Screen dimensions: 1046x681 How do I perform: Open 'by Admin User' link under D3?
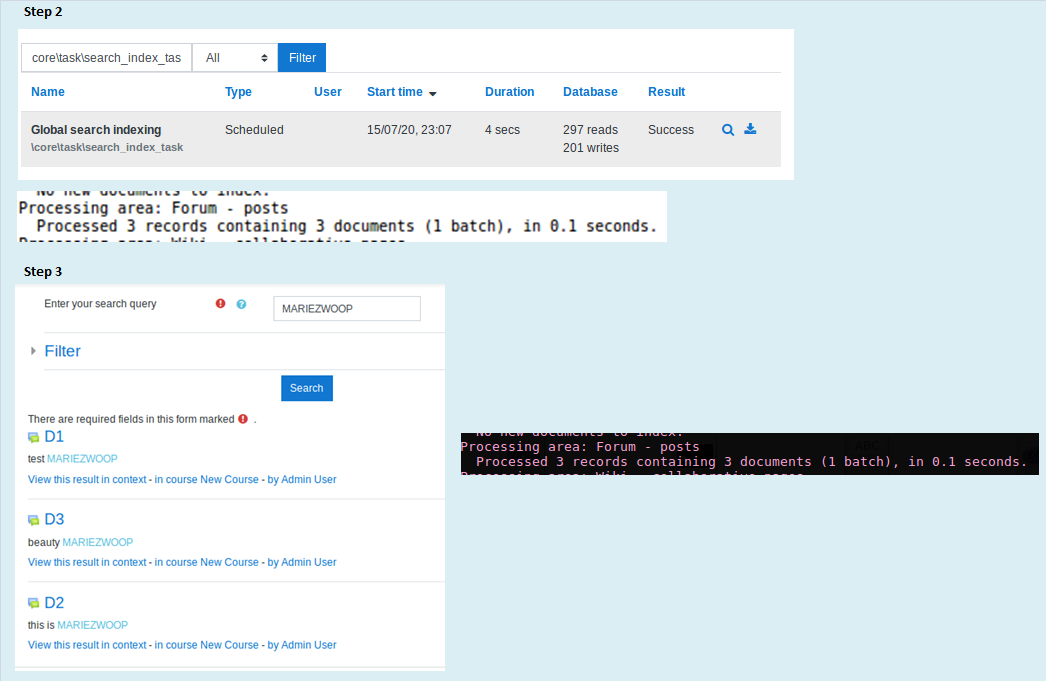[x=302, y=562]
